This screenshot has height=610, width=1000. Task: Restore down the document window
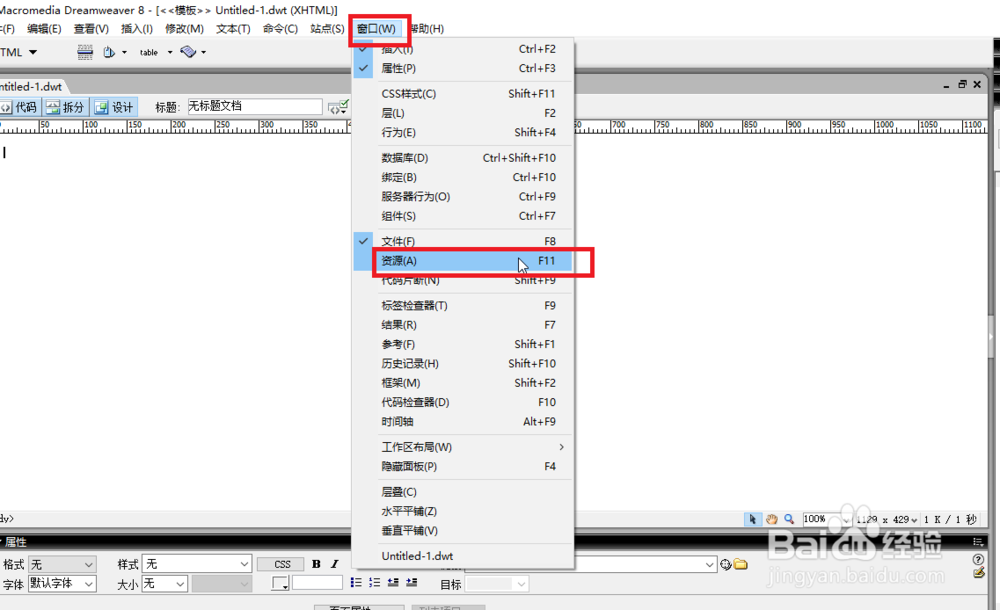coord(962,84)
